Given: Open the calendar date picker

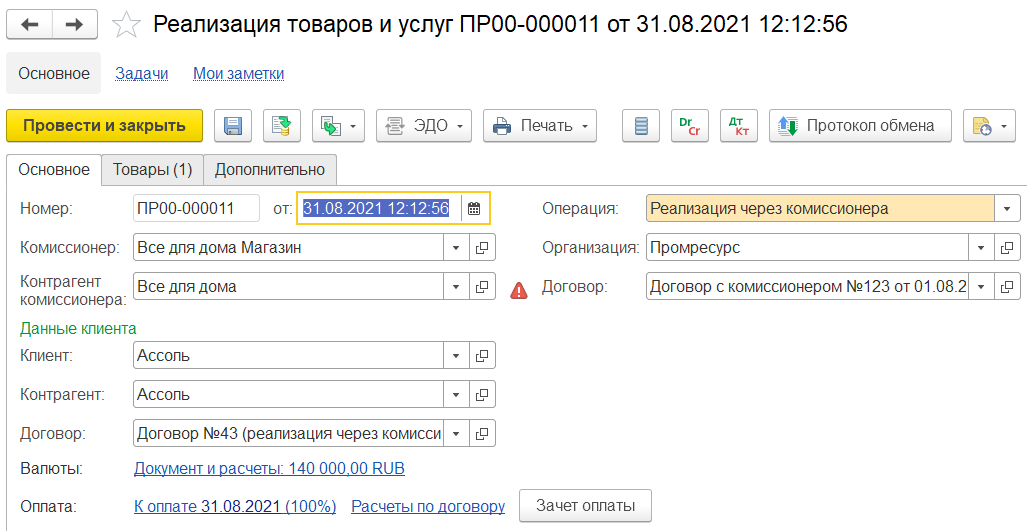Looking at the screenshot, I should pyautogui.click(x=474, y=209).
